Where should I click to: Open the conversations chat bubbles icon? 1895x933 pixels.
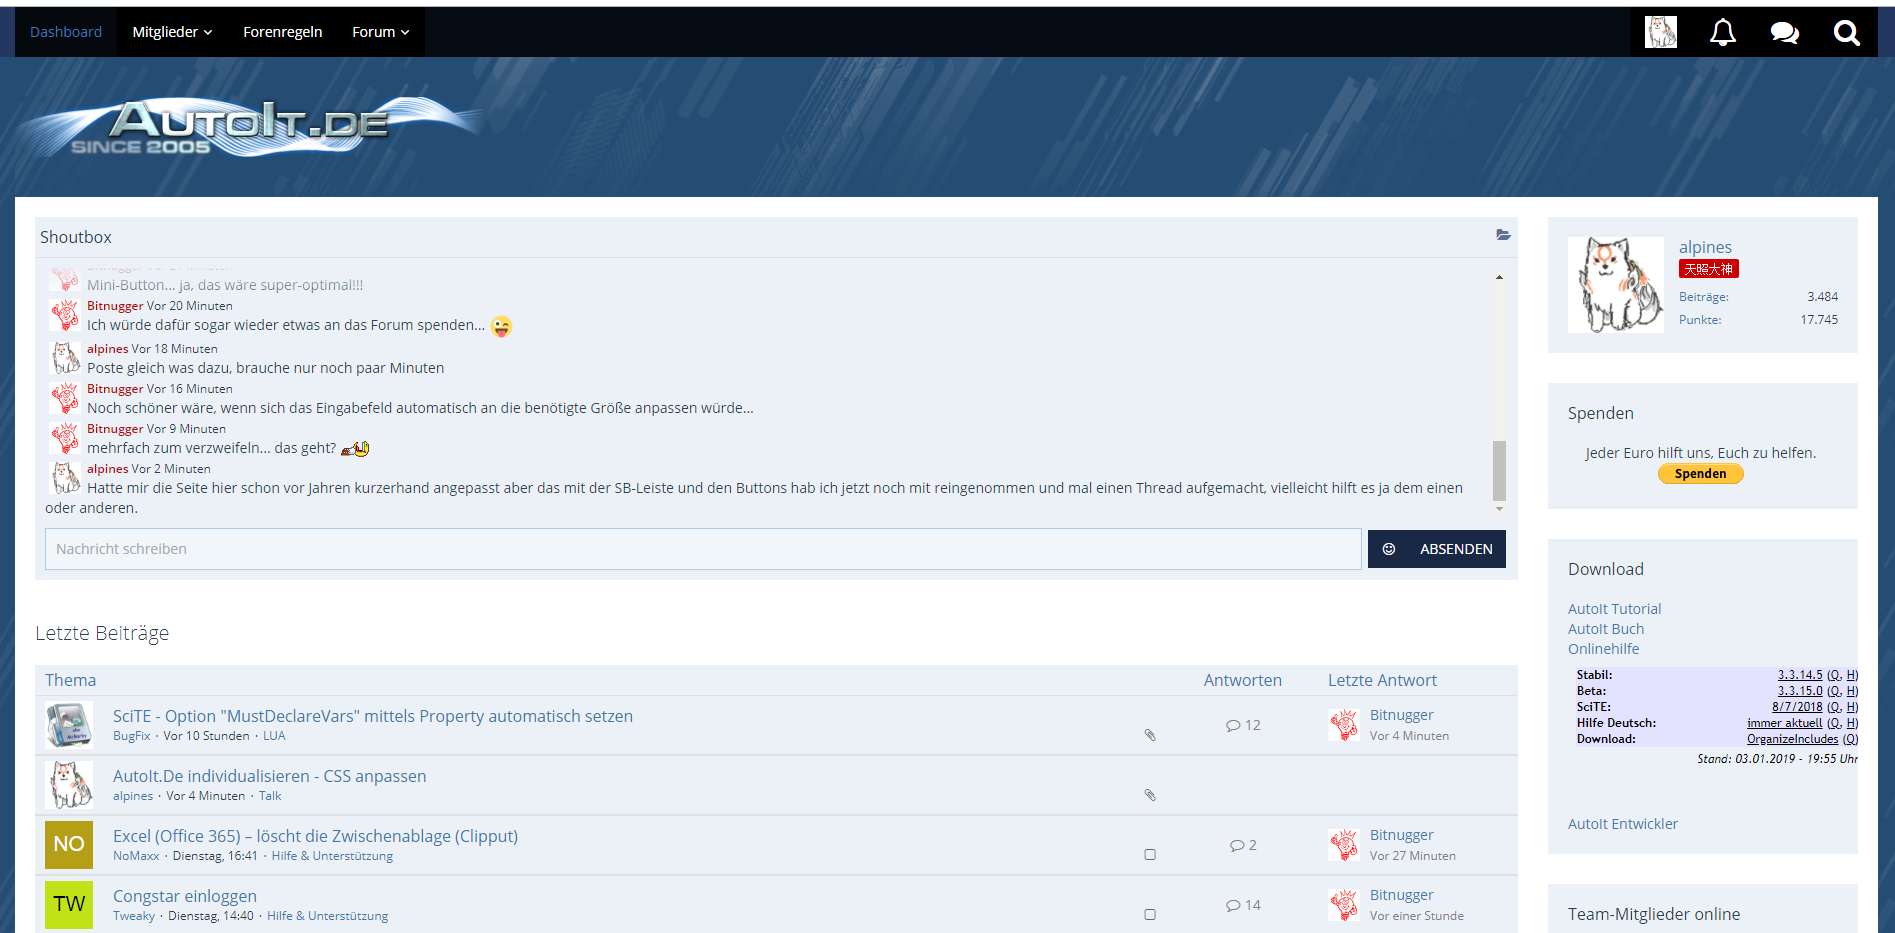[1784, 32]
